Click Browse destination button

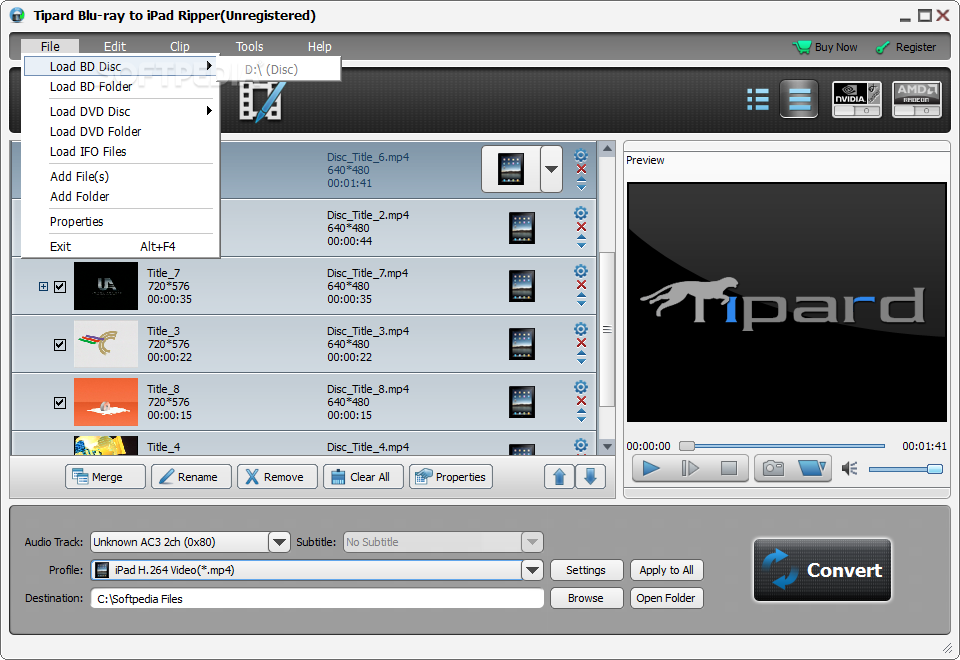tap(586, 598)
